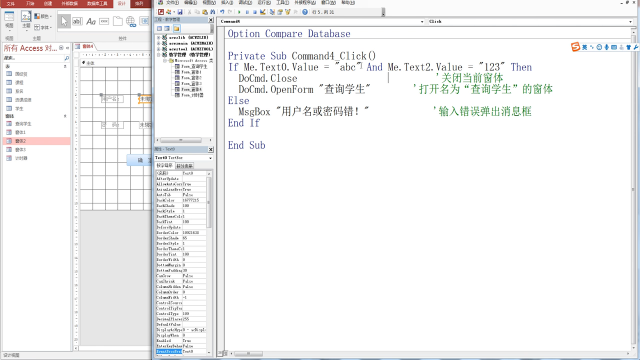Click the Sogou input method S icon
The image size is (640, 360).
pyautogui.click(x=576, y=47)
